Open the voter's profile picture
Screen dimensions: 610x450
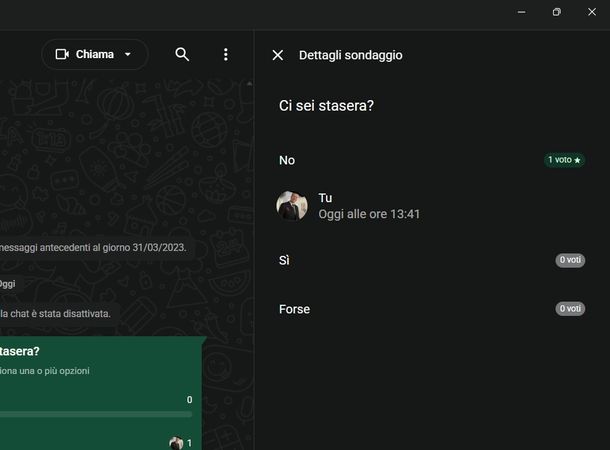point(292,206)
